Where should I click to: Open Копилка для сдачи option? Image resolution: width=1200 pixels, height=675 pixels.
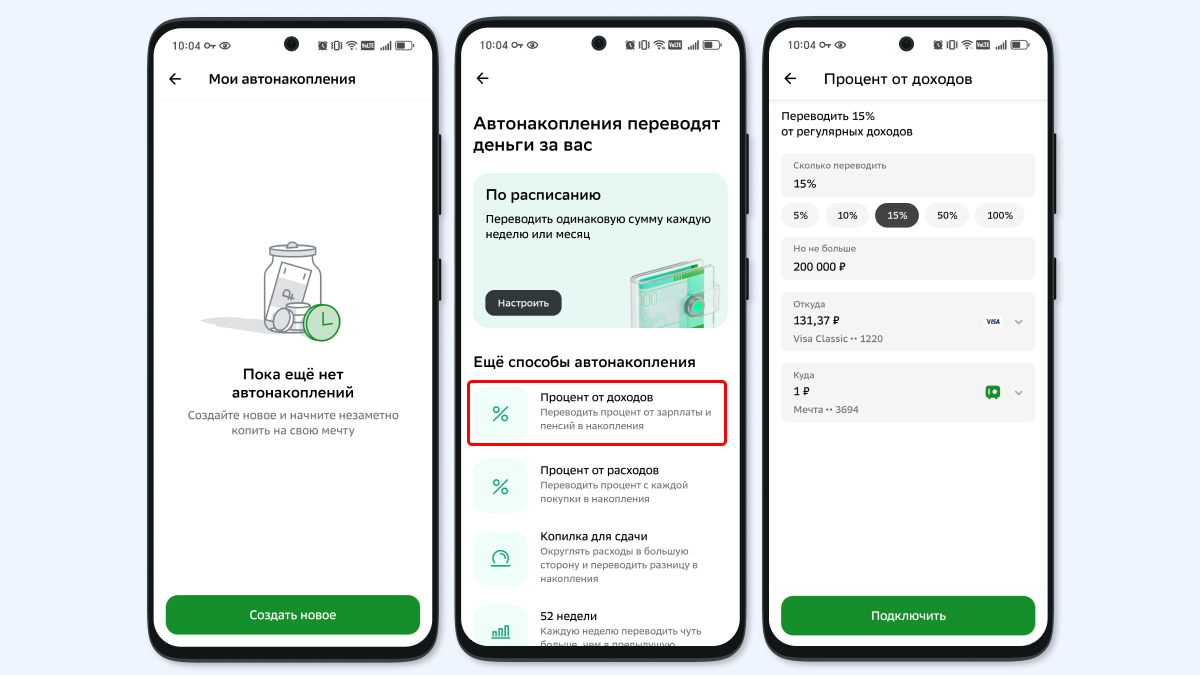(x=600, y=559)
